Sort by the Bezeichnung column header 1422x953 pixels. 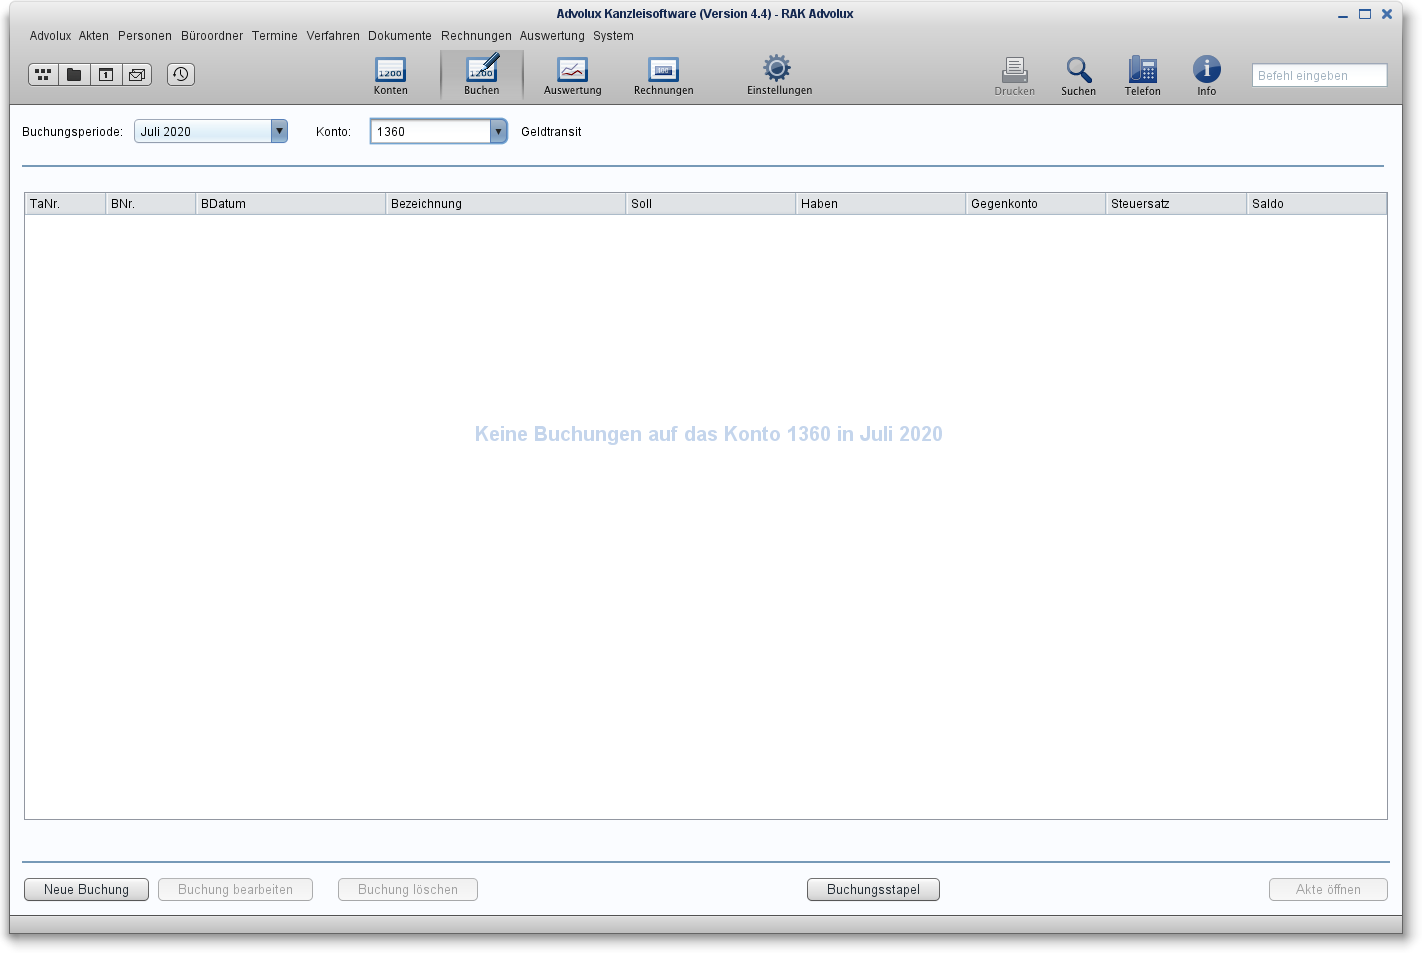pos(505,203)
